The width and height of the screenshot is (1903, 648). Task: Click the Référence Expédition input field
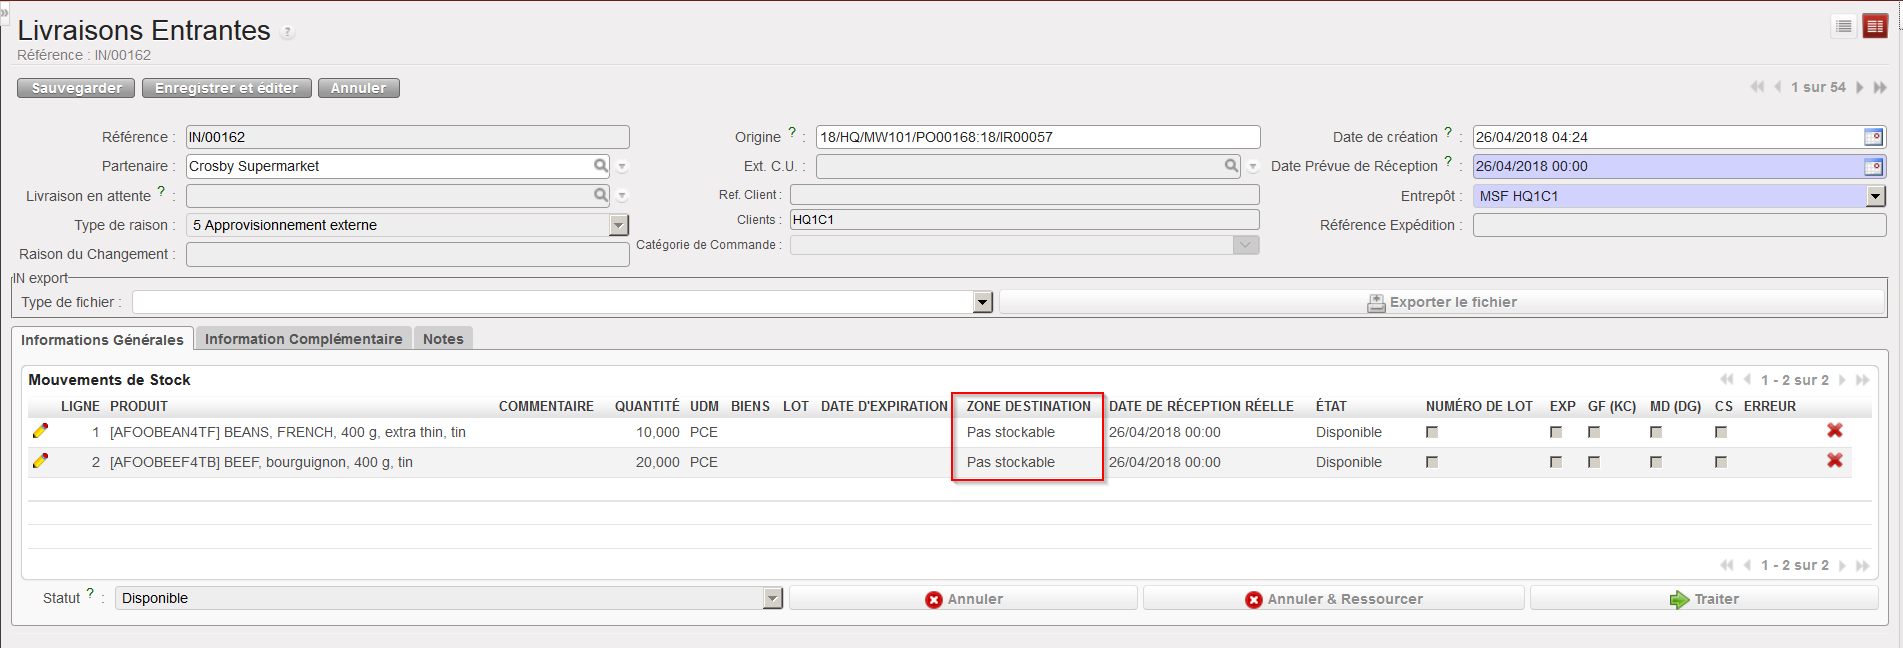point(1678,225)
